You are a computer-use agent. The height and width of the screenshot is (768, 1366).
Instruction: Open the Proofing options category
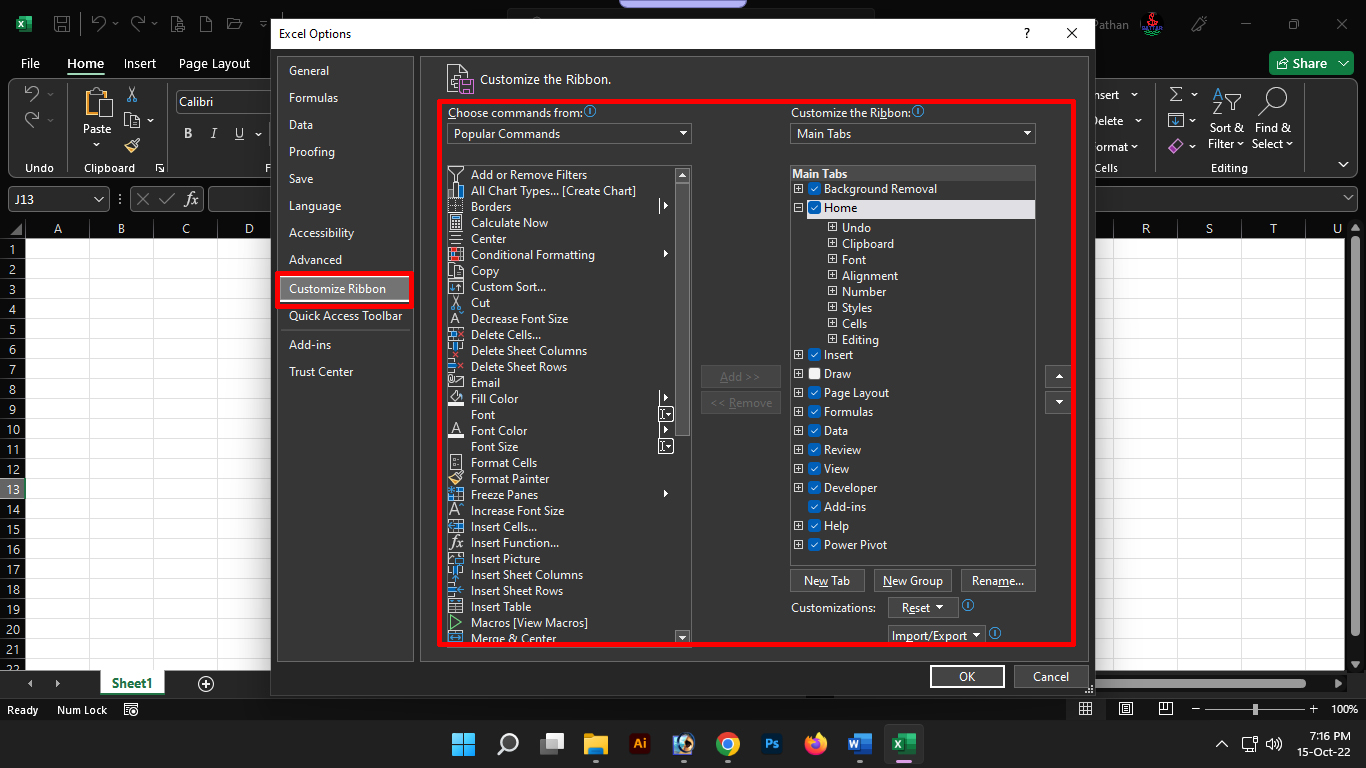click(x=312, y=152)
